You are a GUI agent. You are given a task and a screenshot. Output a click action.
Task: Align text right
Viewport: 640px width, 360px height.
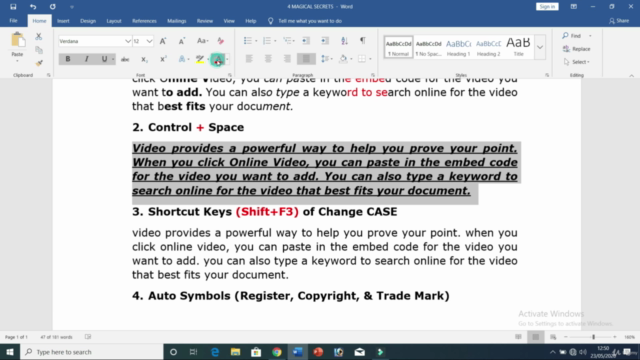pyautogui.click(x=287, y=59)
